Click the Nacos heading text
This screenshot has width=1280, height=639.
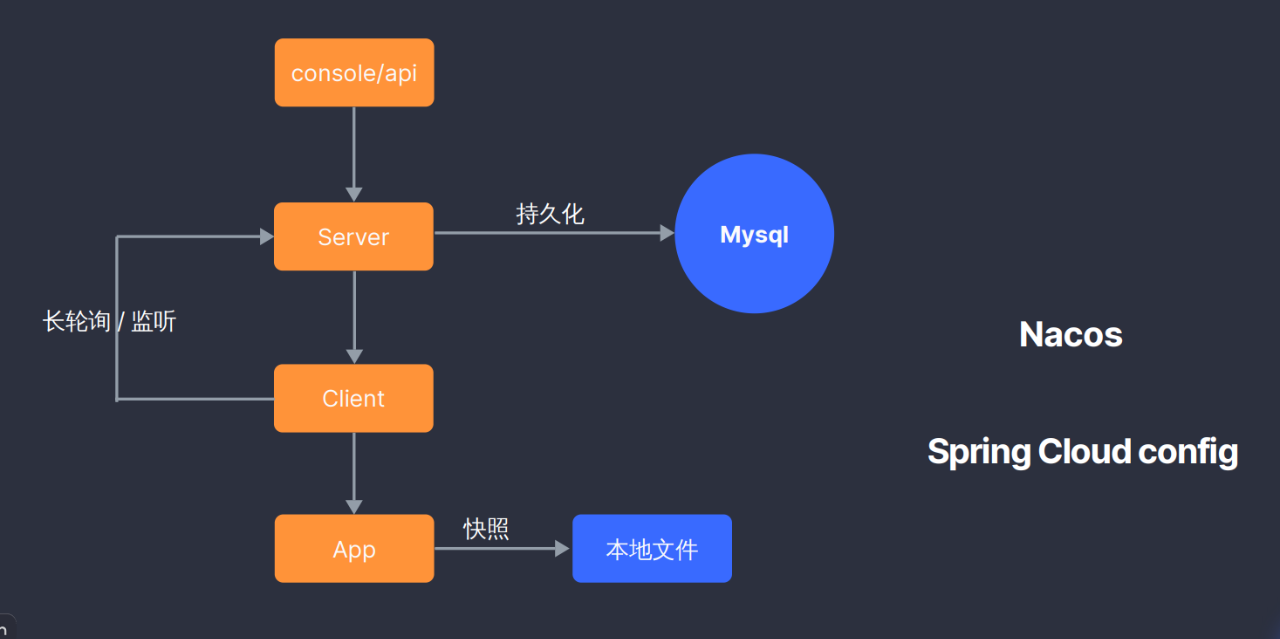[x=1071, y=334]
